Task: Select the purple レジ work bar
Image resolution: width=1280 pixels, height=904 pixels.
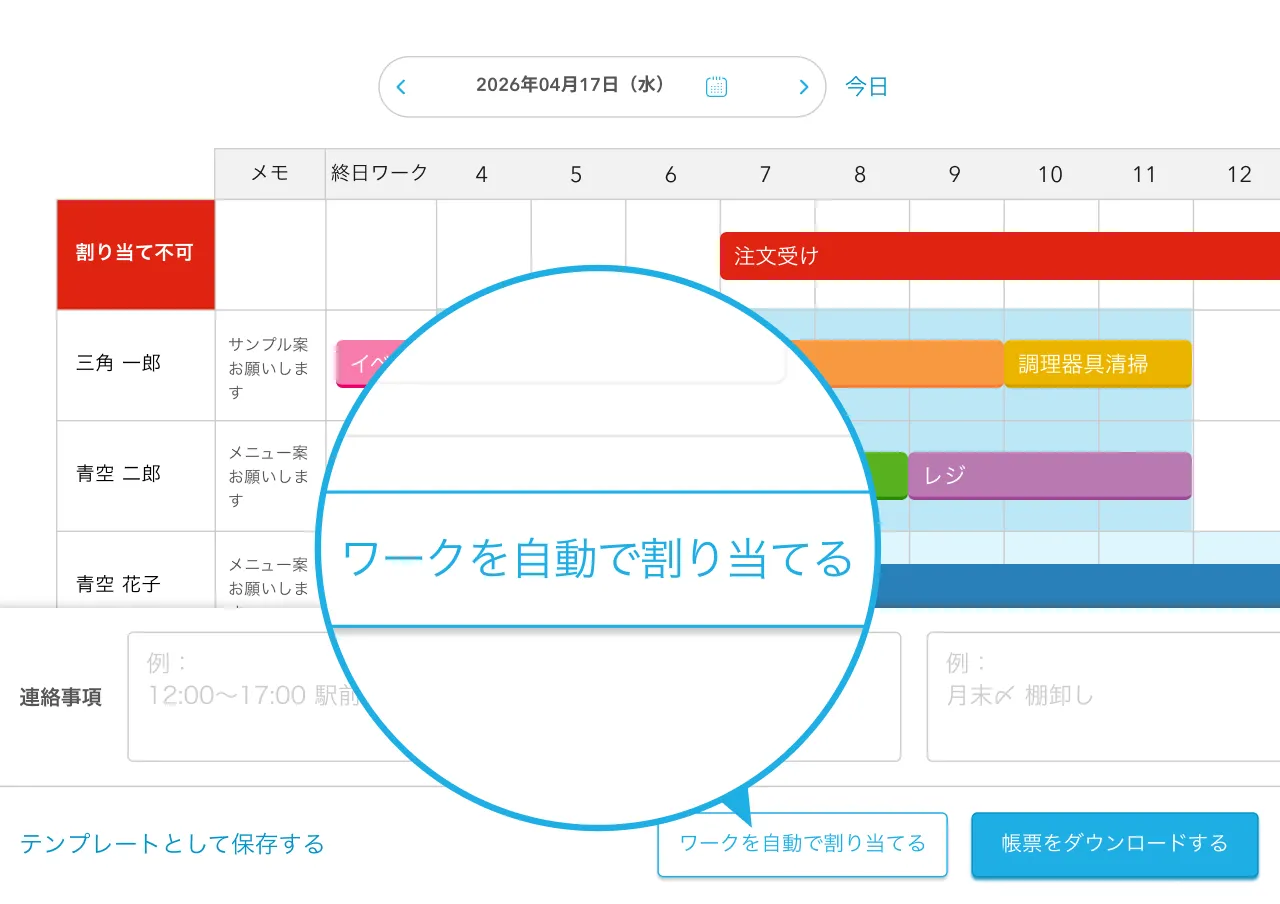Action: tap(1050, 476)
